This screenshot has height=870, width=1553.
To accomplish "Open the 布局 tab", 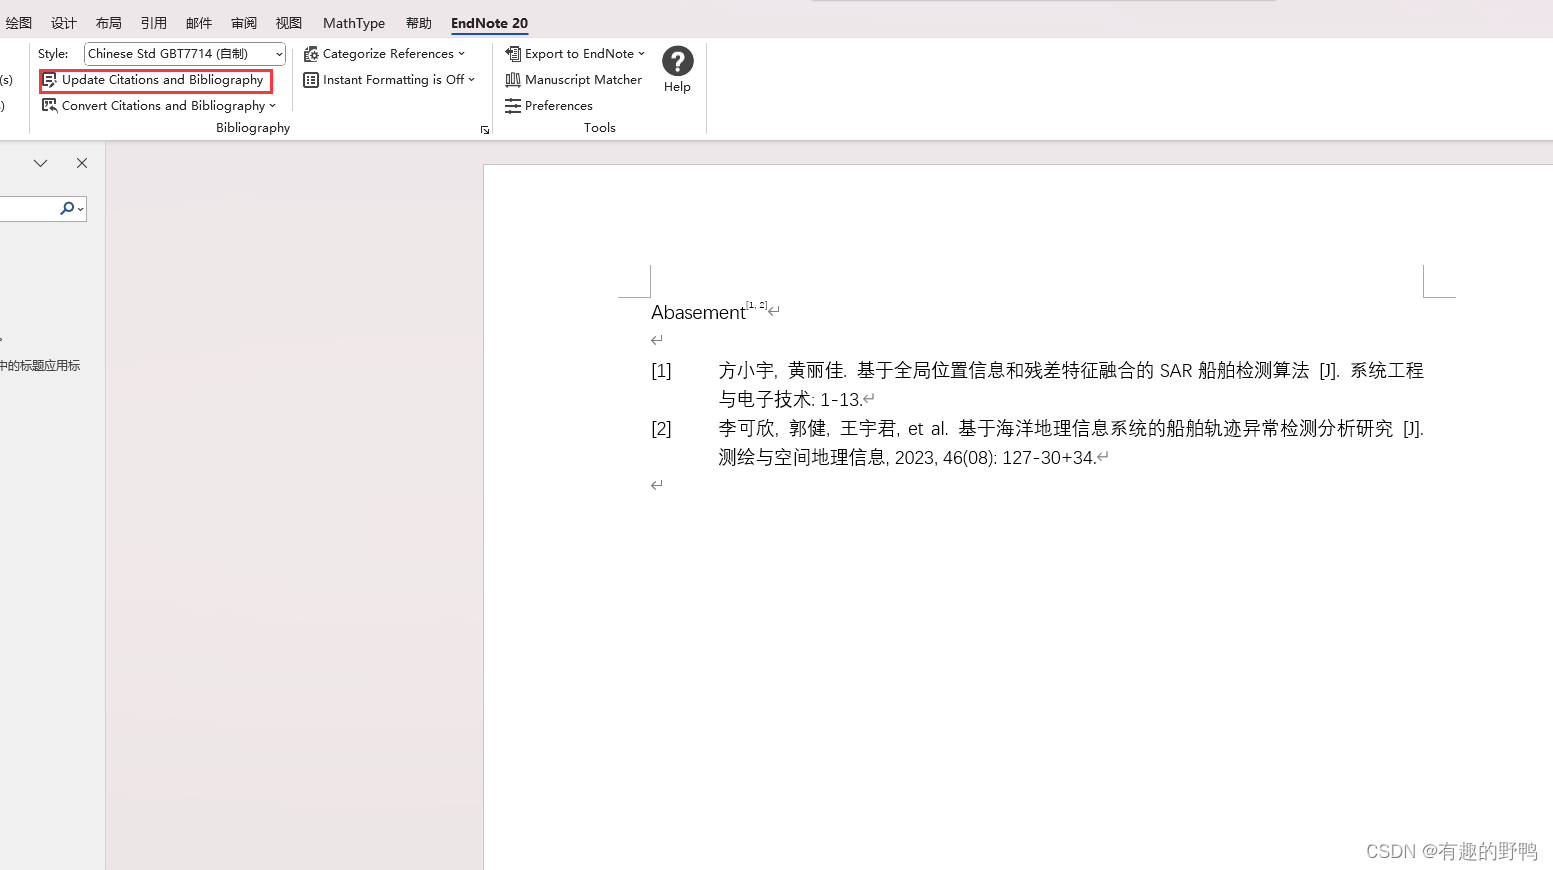I will (109, 23).
